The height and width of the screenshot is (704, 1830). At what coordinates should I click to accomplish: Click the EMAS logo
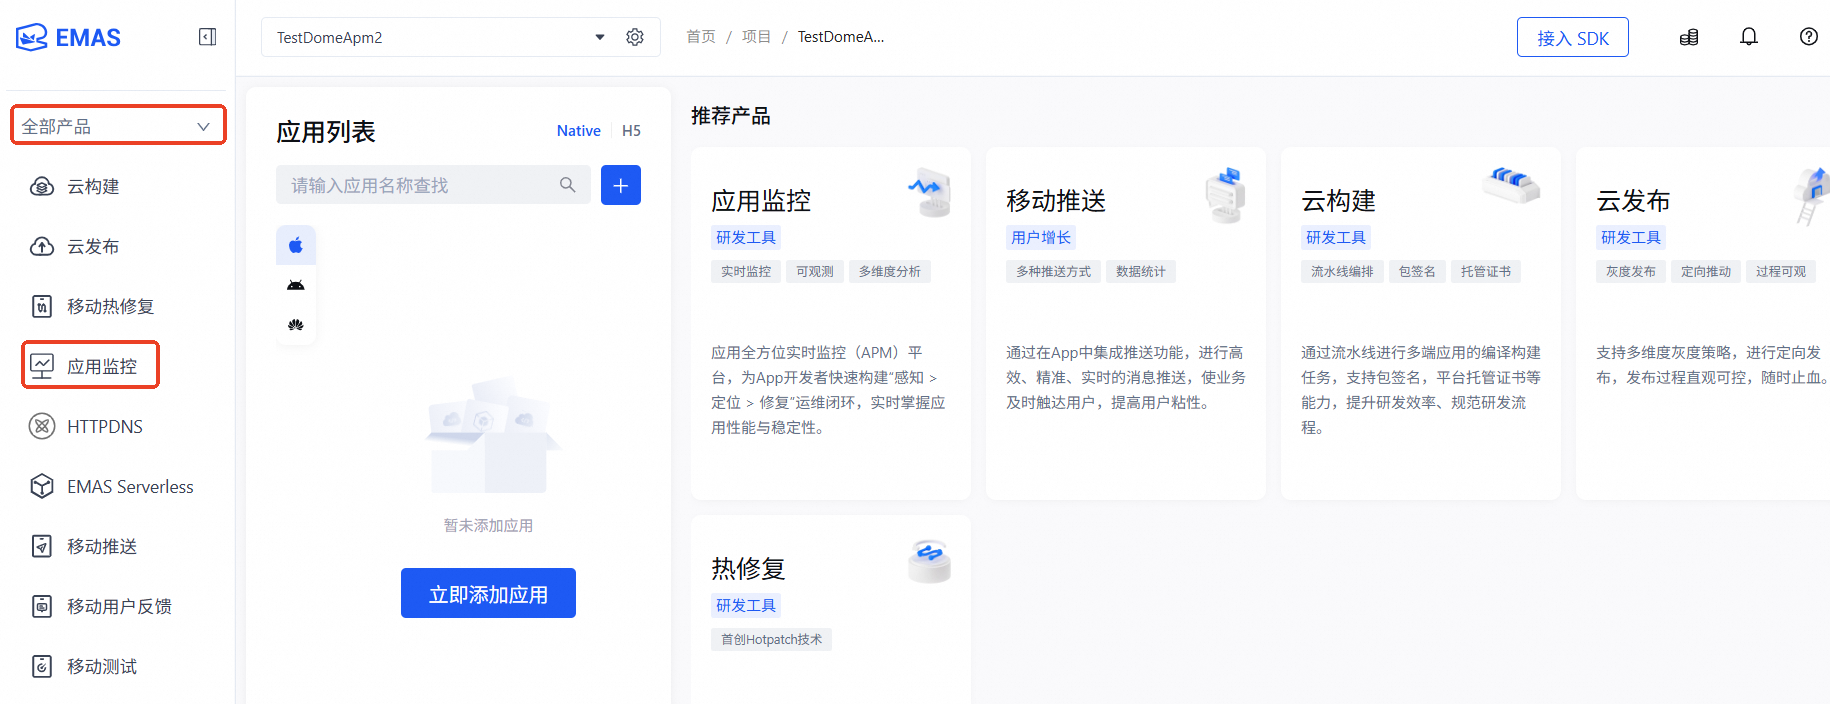click(68, 38)
